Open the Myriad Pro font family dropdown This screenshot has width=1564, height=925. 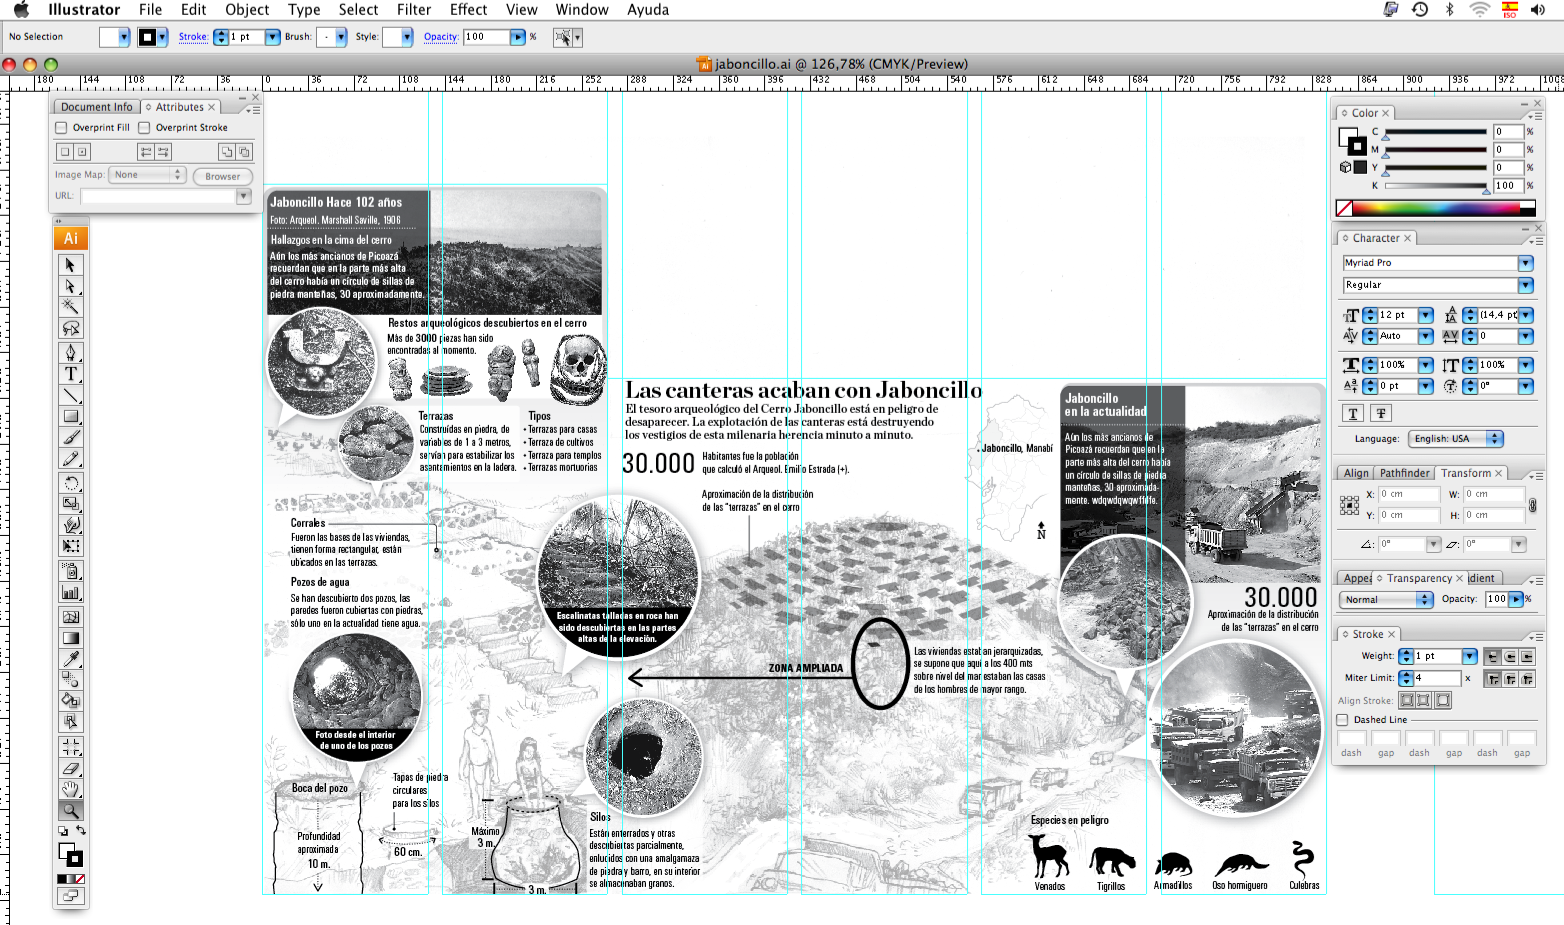coord(1525,263)
